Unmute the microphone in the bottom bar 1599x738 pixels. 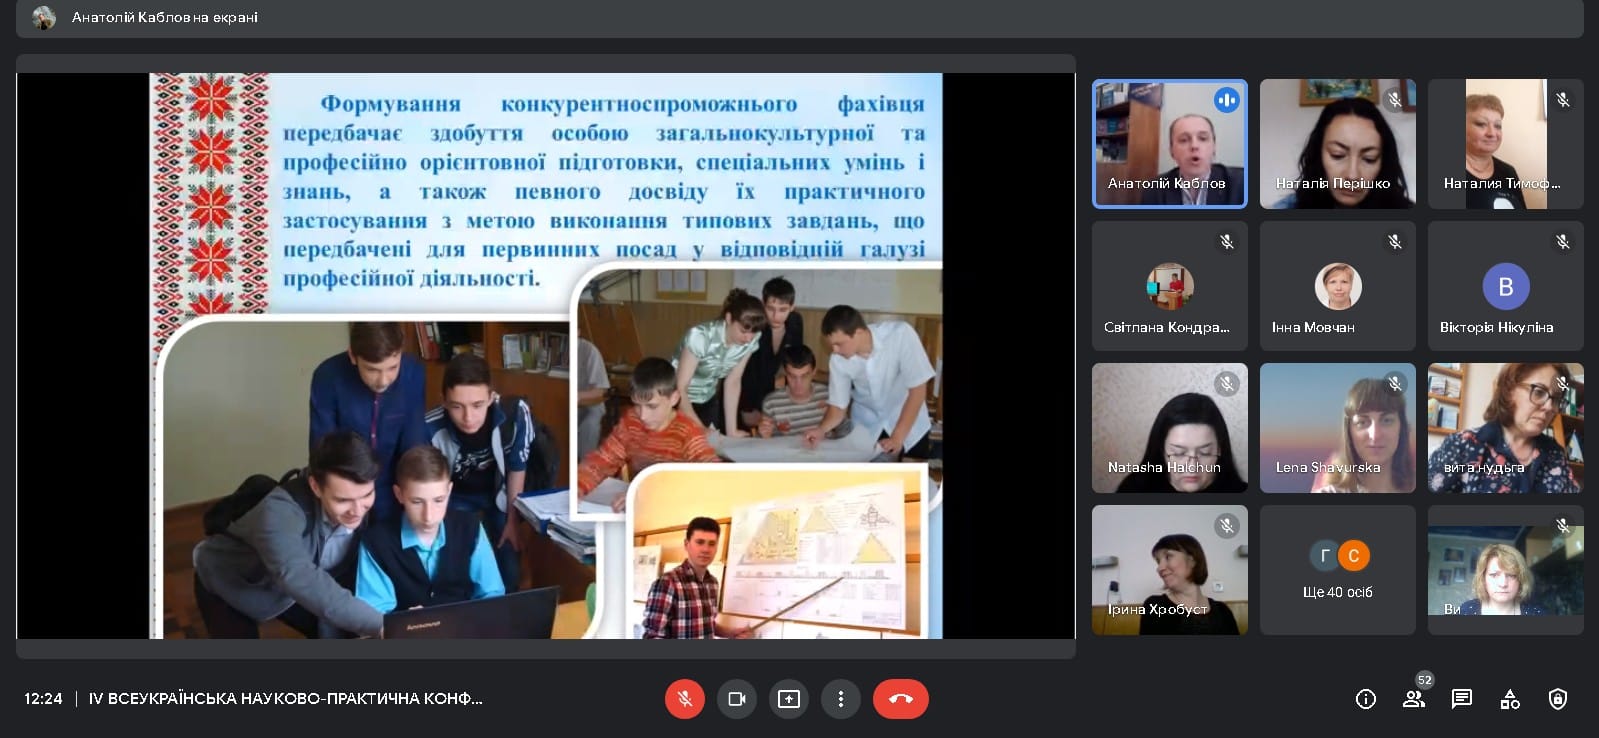click(x=684, y=699)
